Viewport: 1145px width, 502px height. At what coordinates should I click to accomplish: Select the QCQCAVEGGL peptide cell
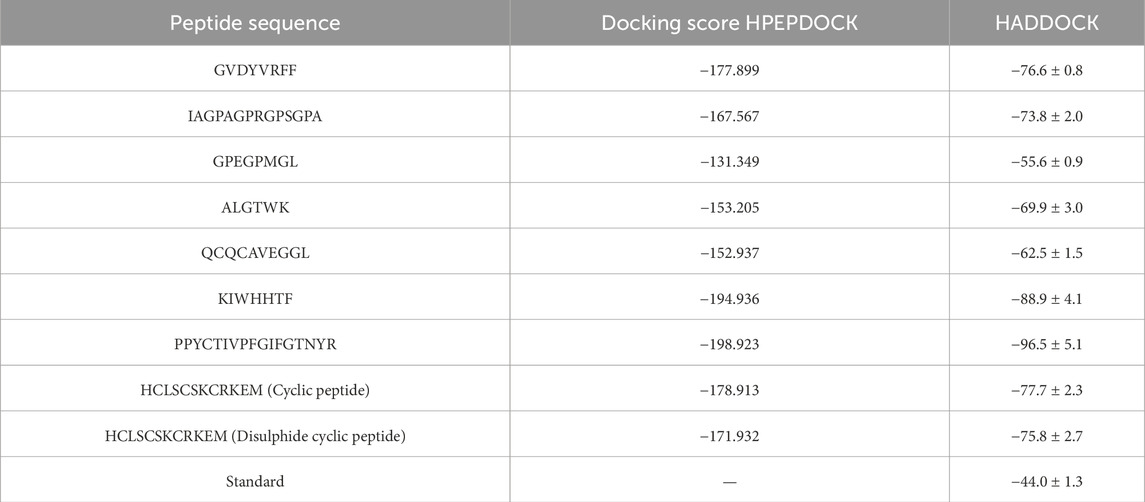[x=255, y=252]
